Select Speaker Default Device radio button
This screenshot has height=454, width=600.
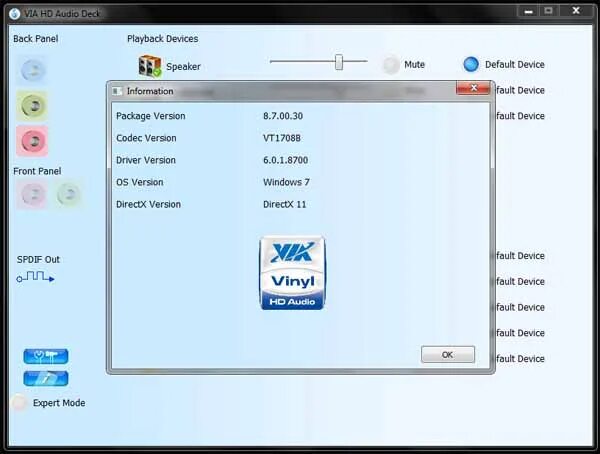tap(471, 64)
